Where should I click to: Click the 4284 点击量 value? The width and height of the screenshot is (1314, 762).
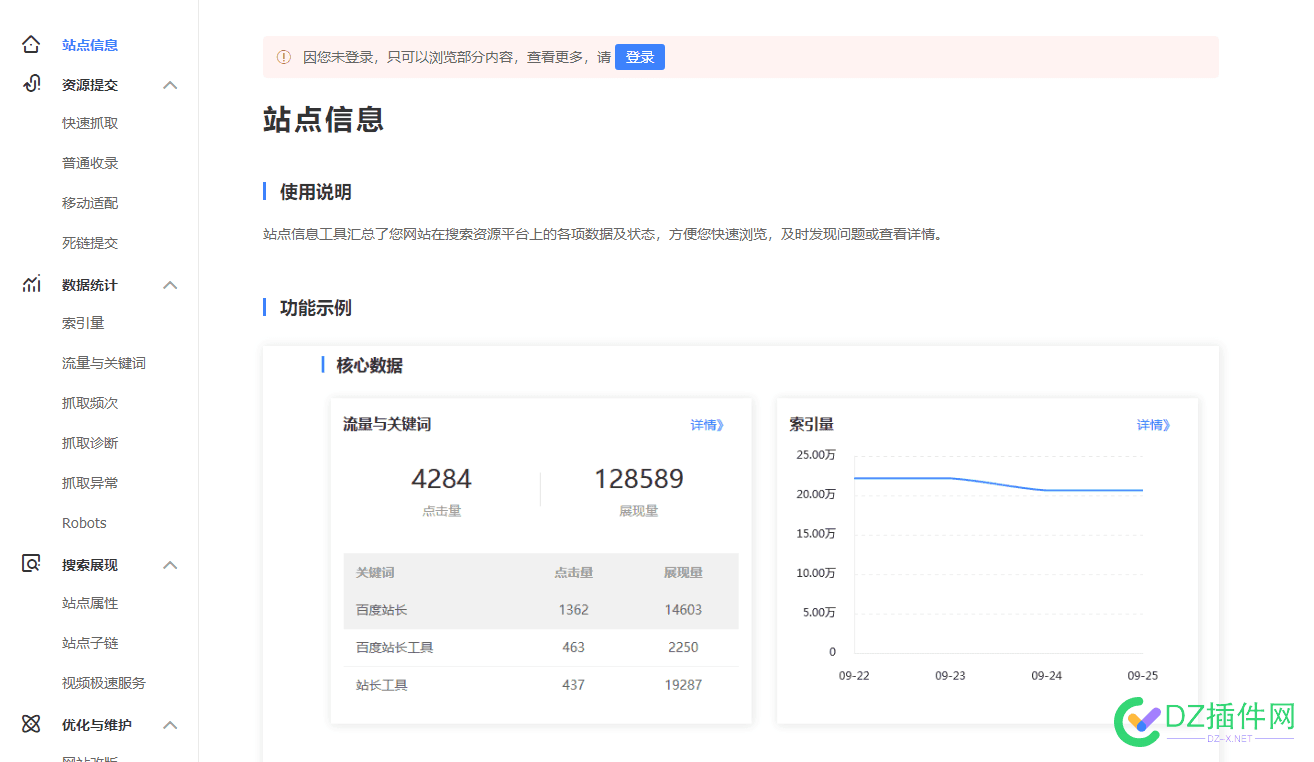pos(441,479)
